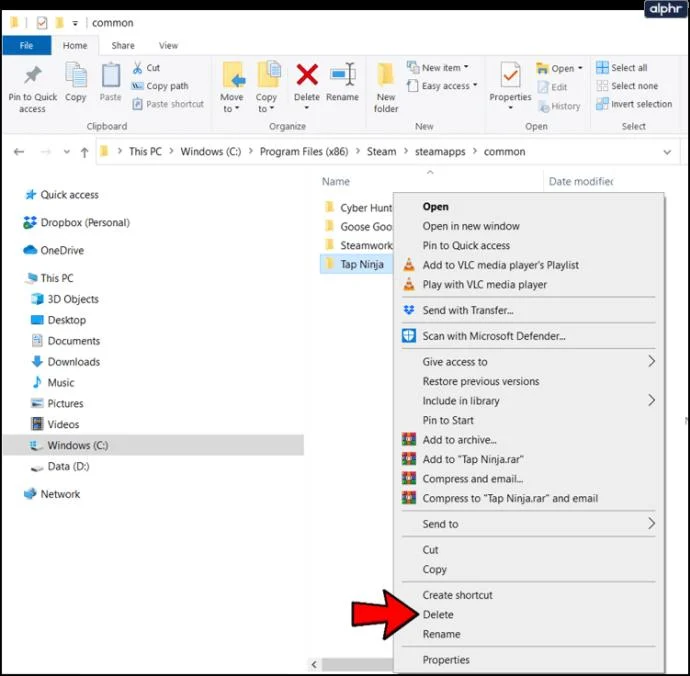This screenshot has width=690, height=676.
Task: Switch to the Share tab
Action: coord(123,45)
